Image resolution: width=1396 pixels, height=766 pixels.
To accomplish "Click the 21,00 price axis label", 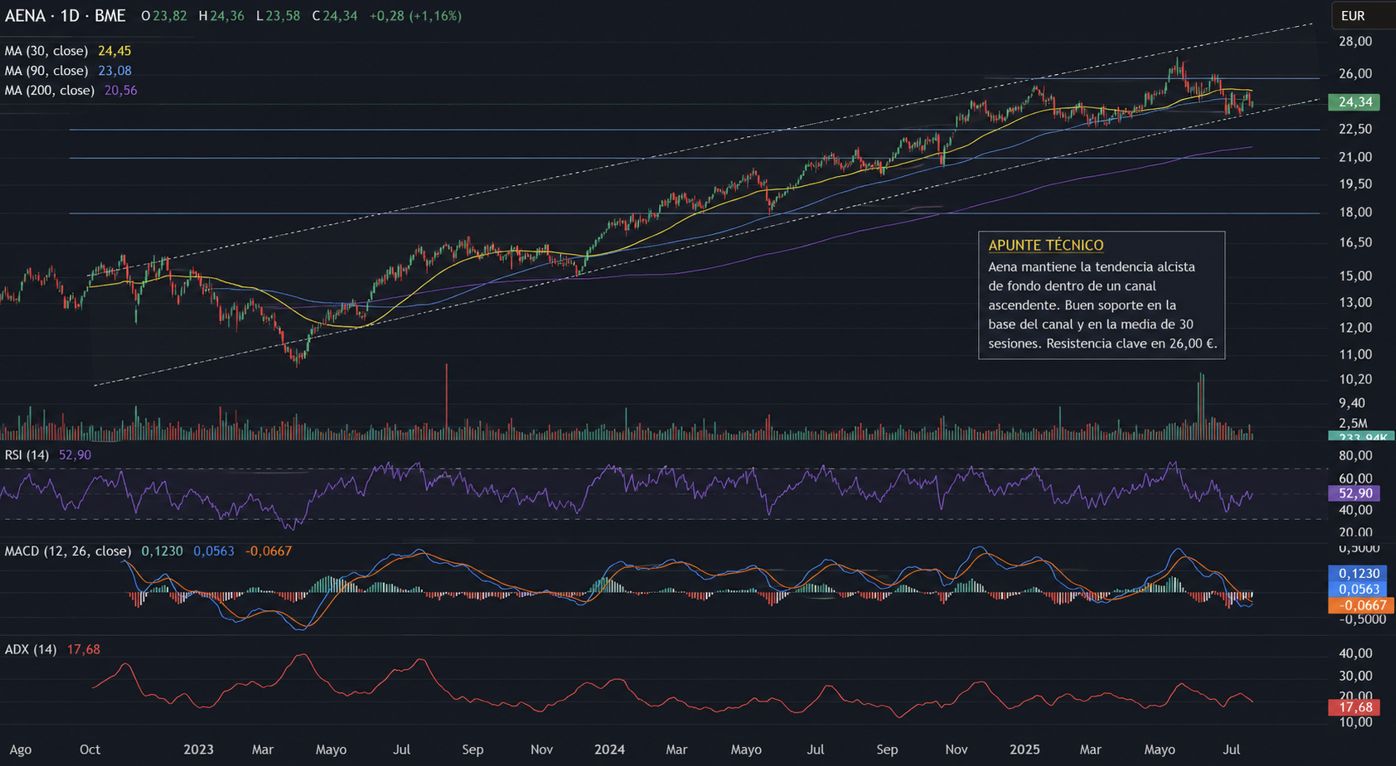I will coord(1355,158).
